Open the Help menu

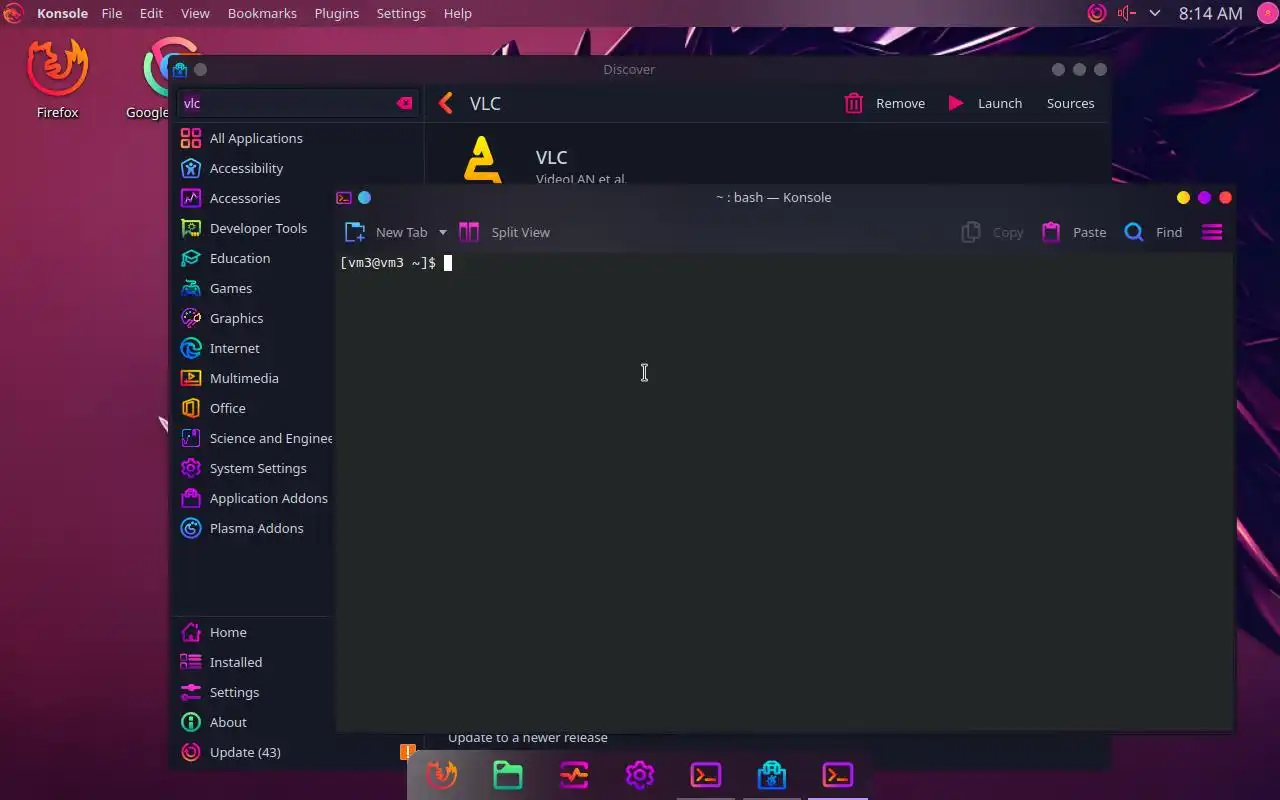(457, 13)
